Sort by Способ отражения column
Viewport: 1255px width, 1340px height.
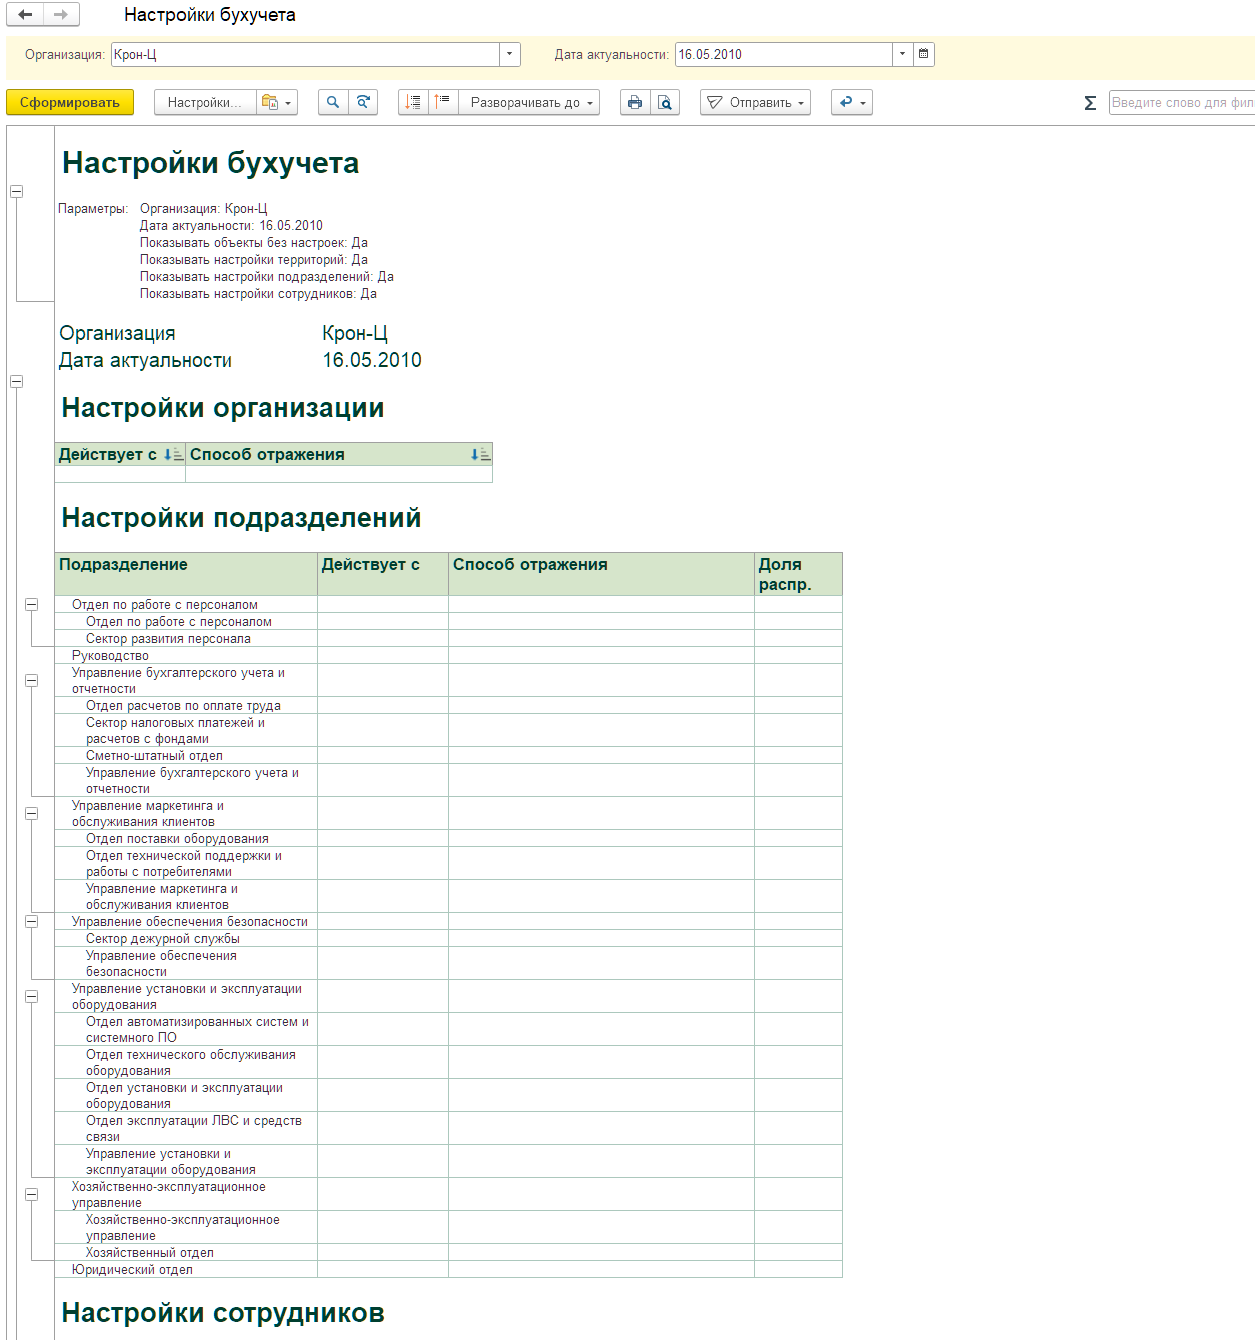click(480, 455)
